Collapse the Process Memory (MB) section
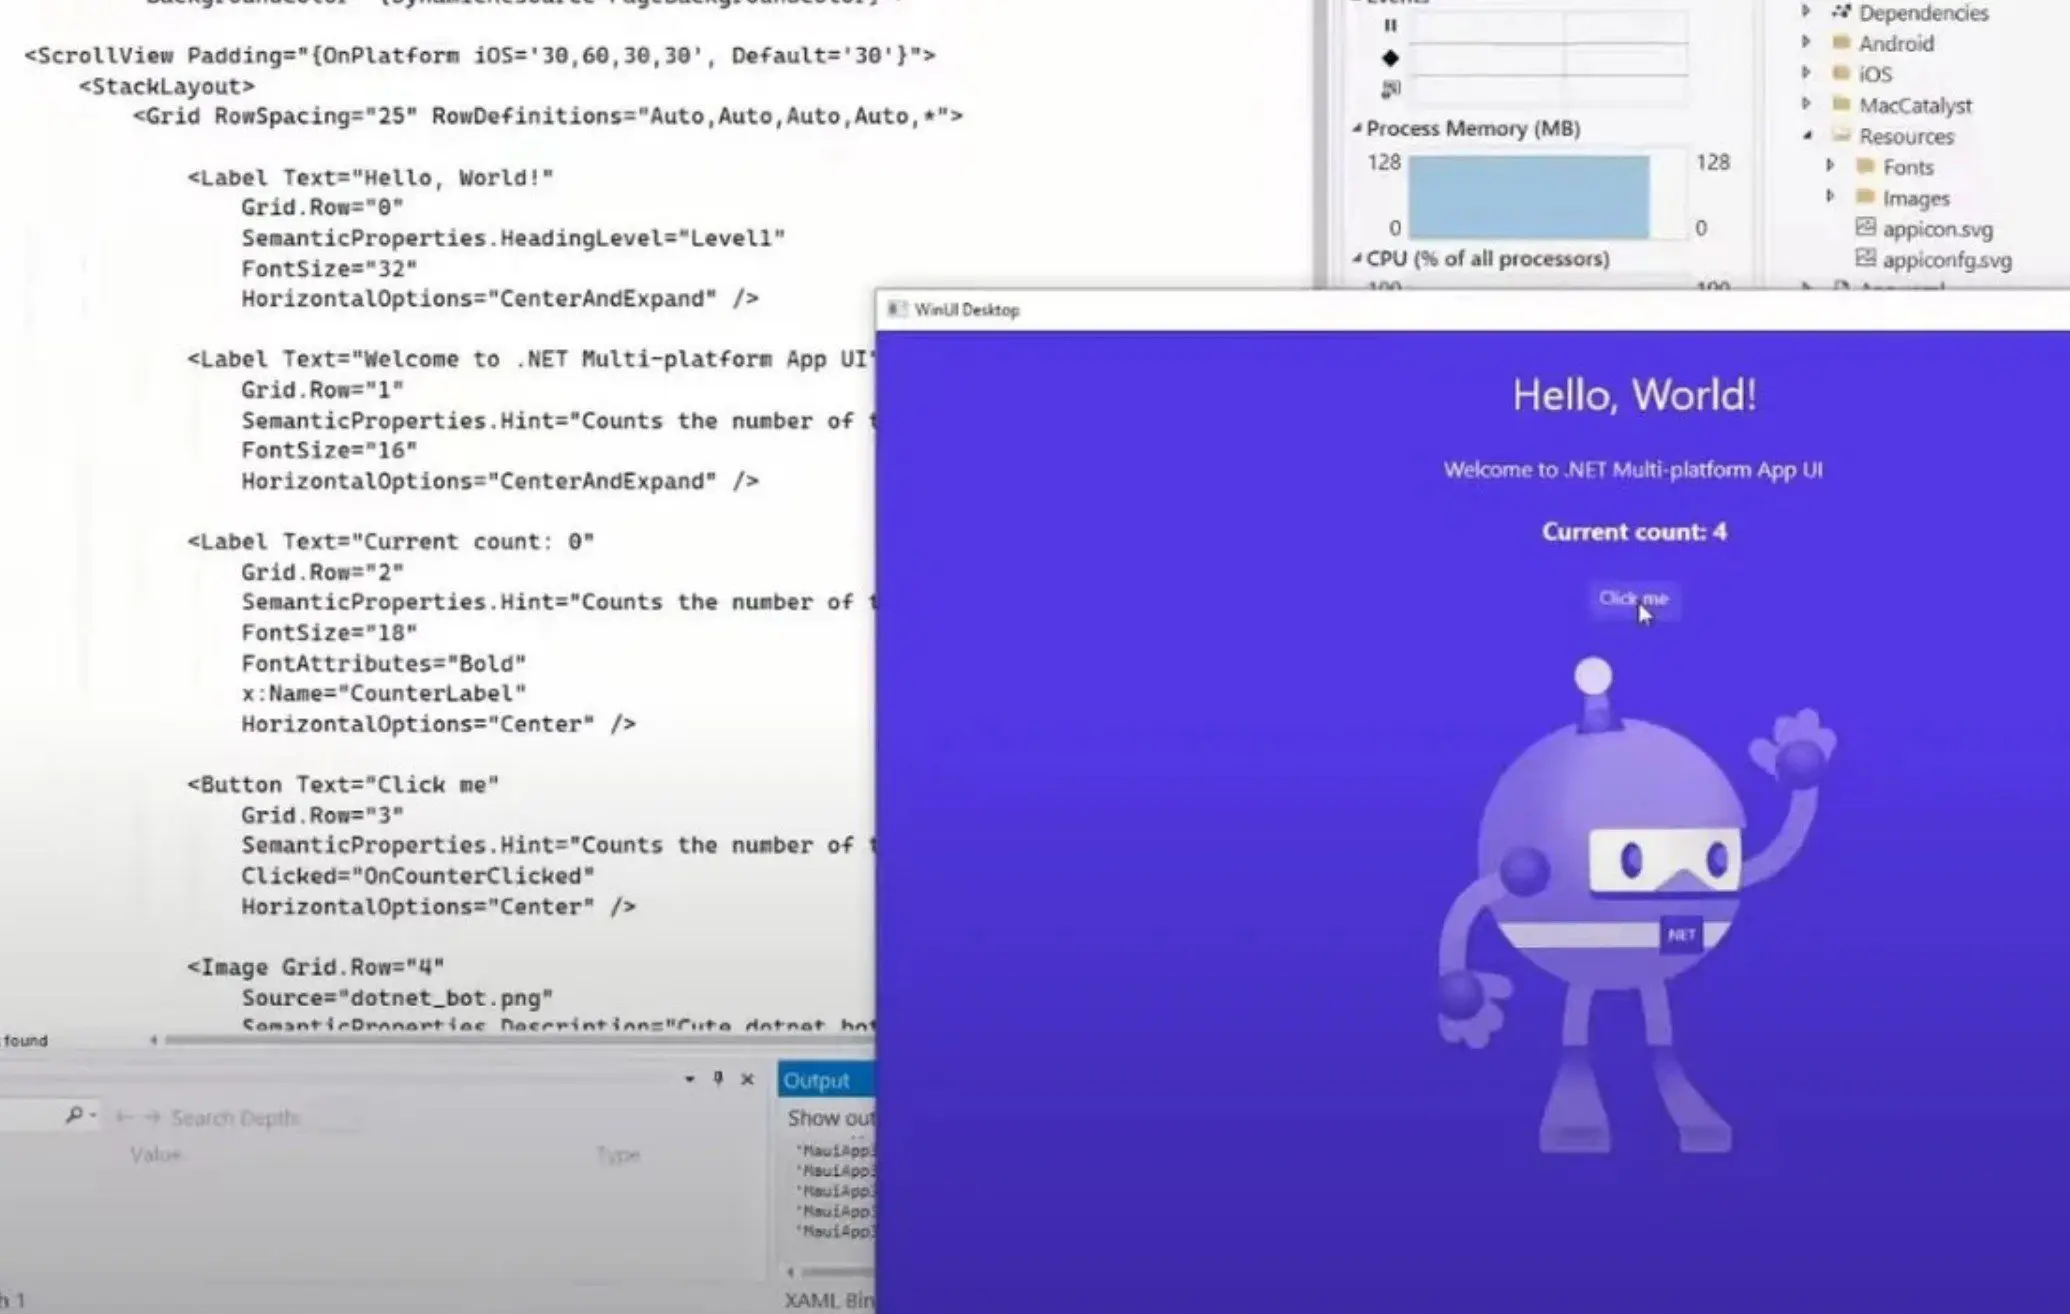Screen dimensions: 2070x1314 [x=1358, y=128]
